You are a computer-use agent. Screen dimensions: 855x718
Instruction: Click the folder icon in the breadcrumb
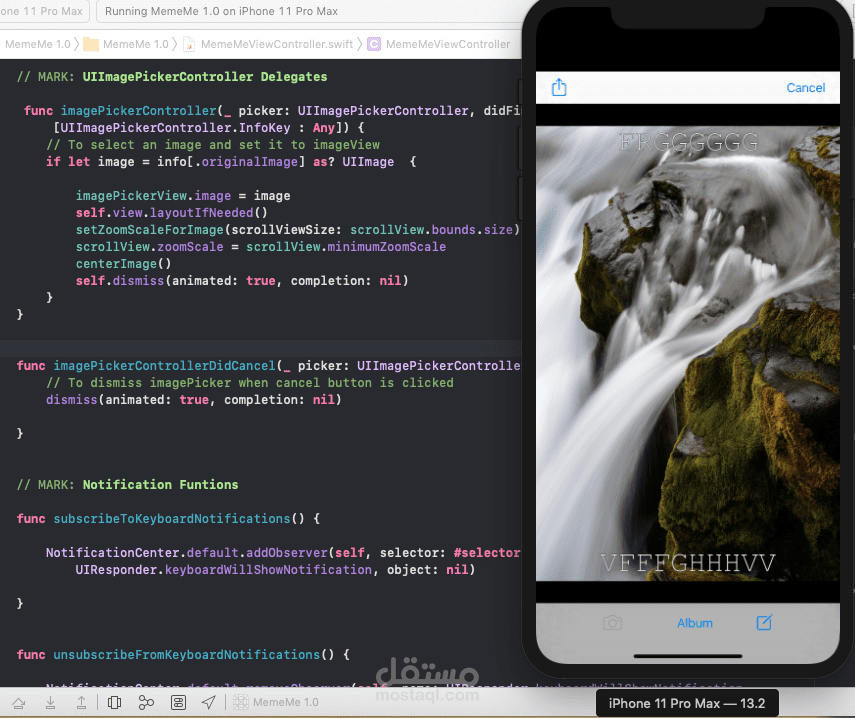pyautogui.click(x=91, y=44)
